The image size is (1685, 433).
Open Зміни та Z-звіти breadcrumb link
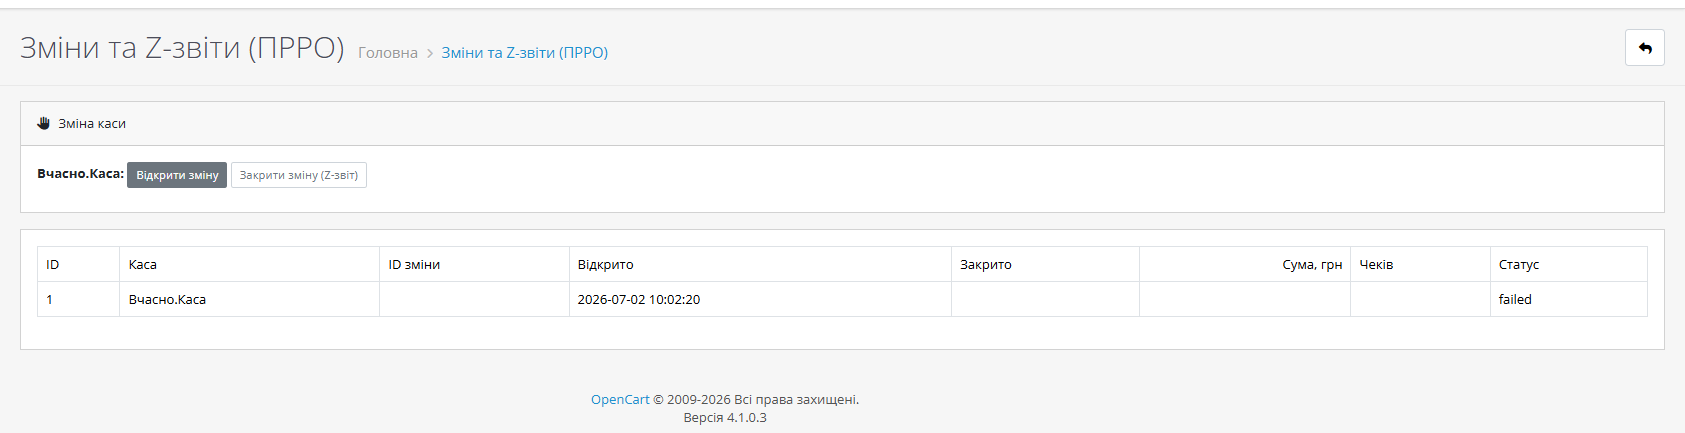[x=525, y=53]
